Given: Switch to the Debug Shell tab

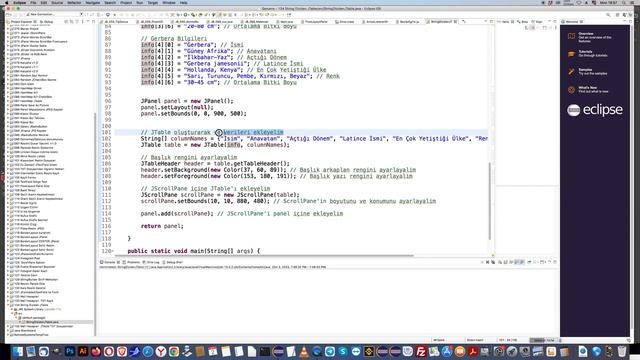Looking at the screenshot, I should 172,262.
